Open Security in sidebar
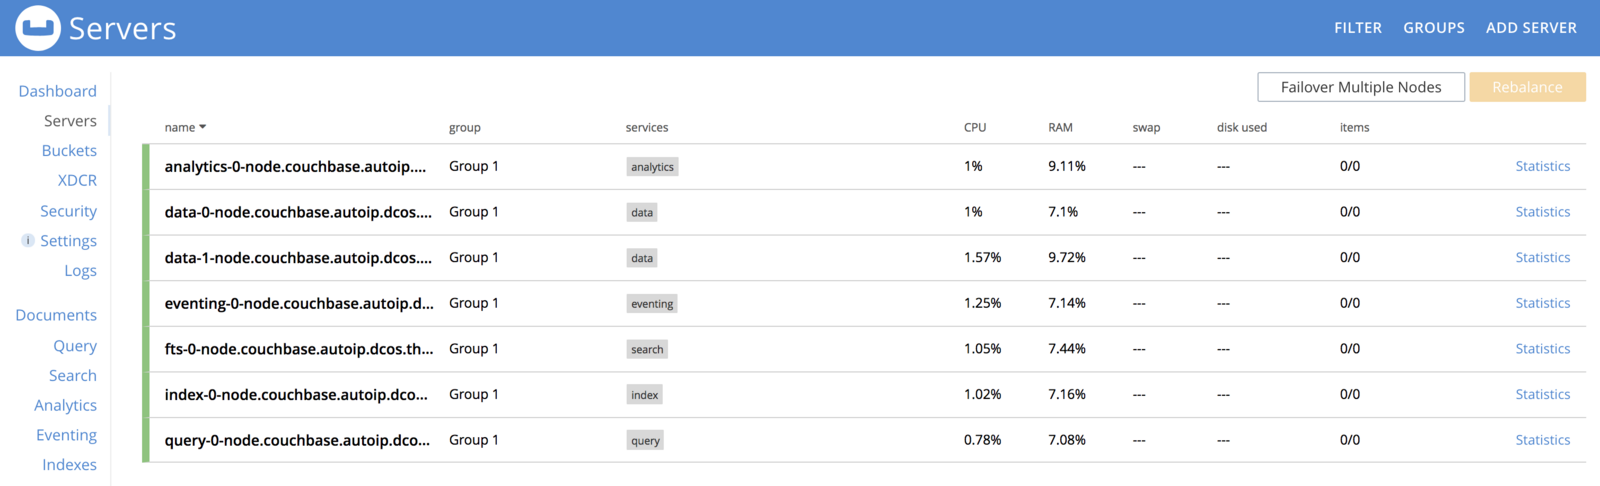 (68, 211)
